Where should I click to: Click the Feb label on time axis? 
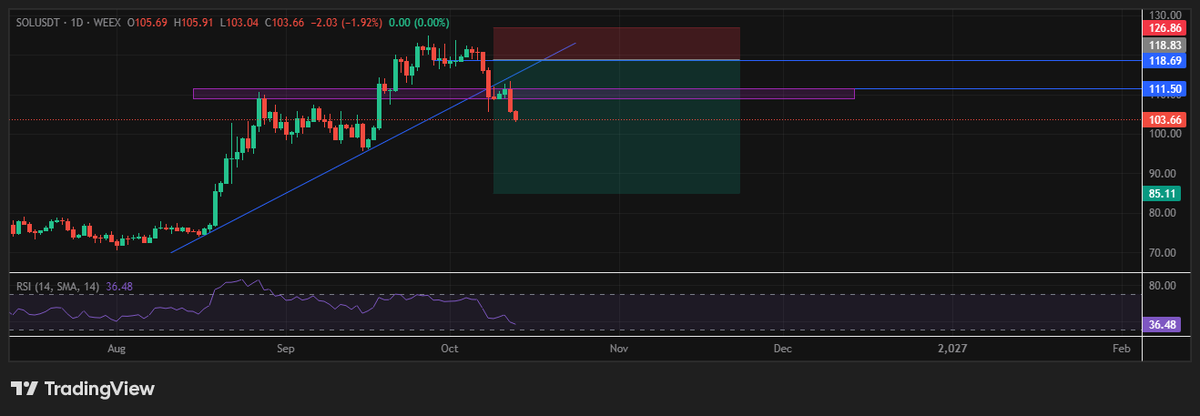(x=1121, y=348)
